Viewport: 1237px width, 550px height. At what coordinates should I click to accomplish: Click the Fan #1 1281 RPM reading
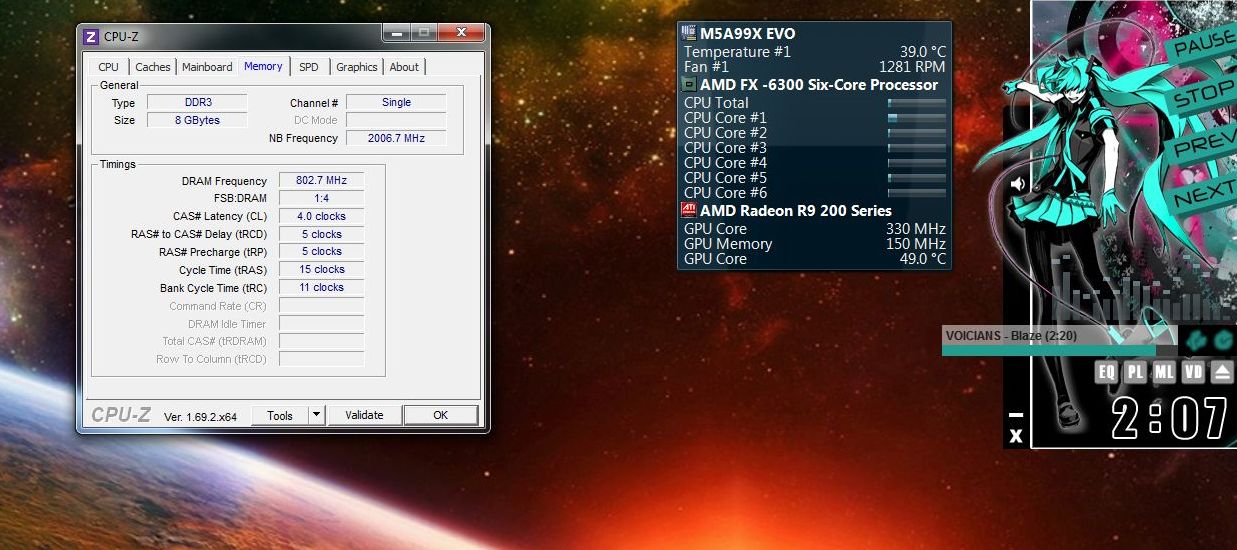click(912, 67)
